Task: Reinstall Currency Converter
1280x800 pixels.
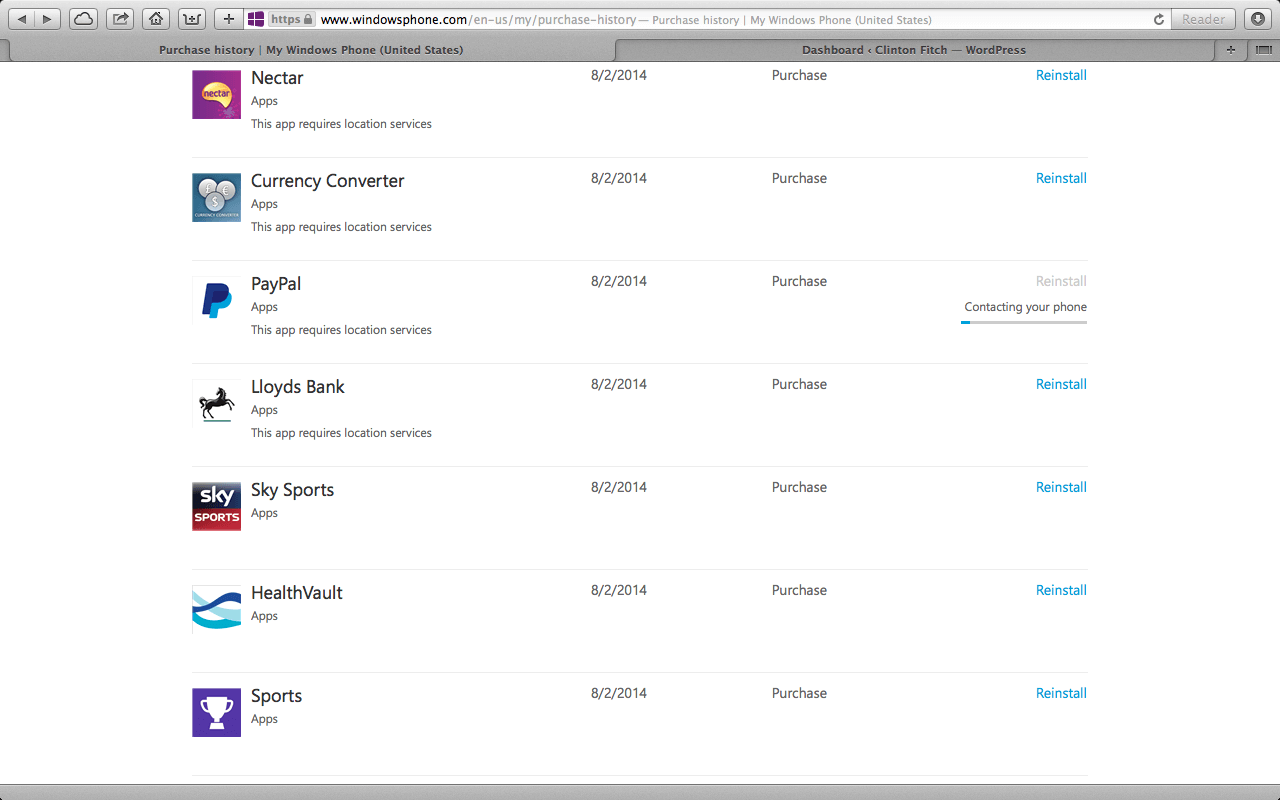Action: [x=1061, y=178]
